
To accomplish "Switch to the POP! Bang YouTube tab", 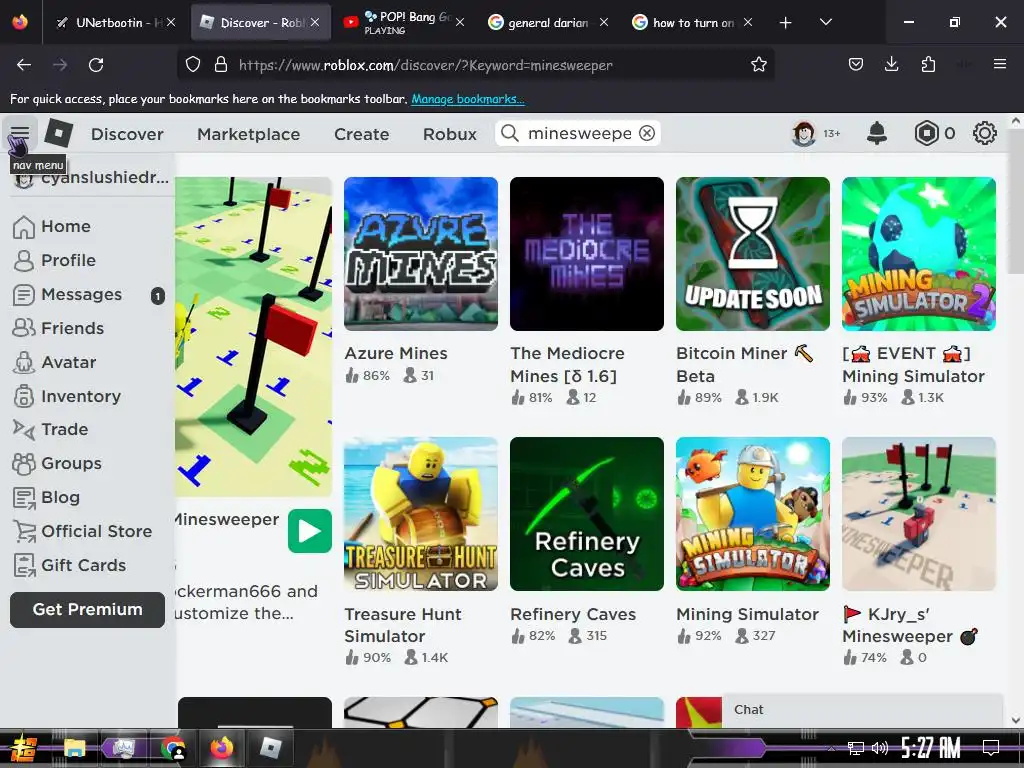I will pyautogui.click(x=404, y=22).
